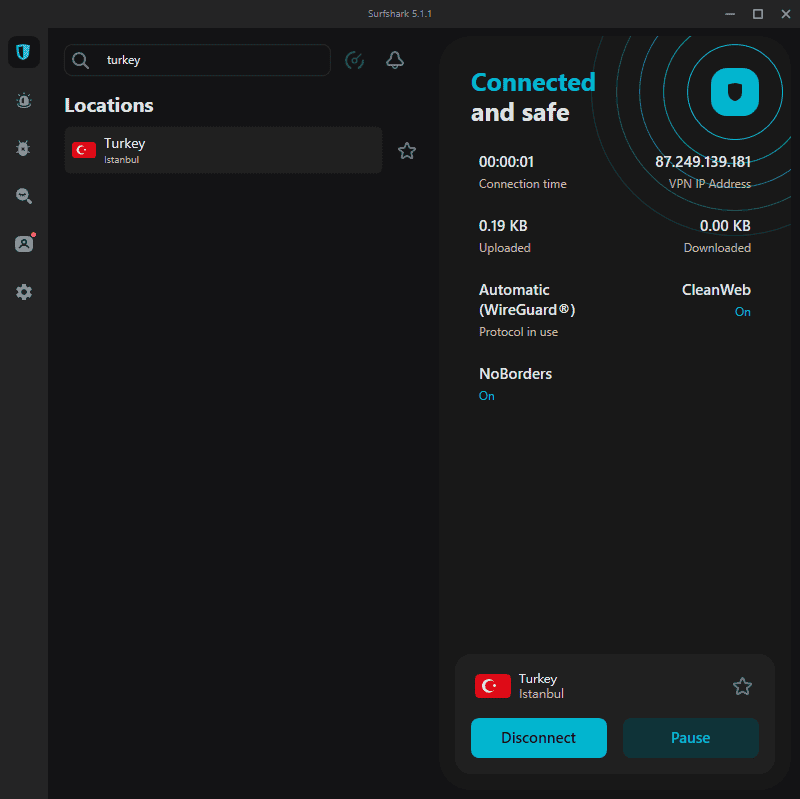Click the teal shield connection emblem

point(735,92)
